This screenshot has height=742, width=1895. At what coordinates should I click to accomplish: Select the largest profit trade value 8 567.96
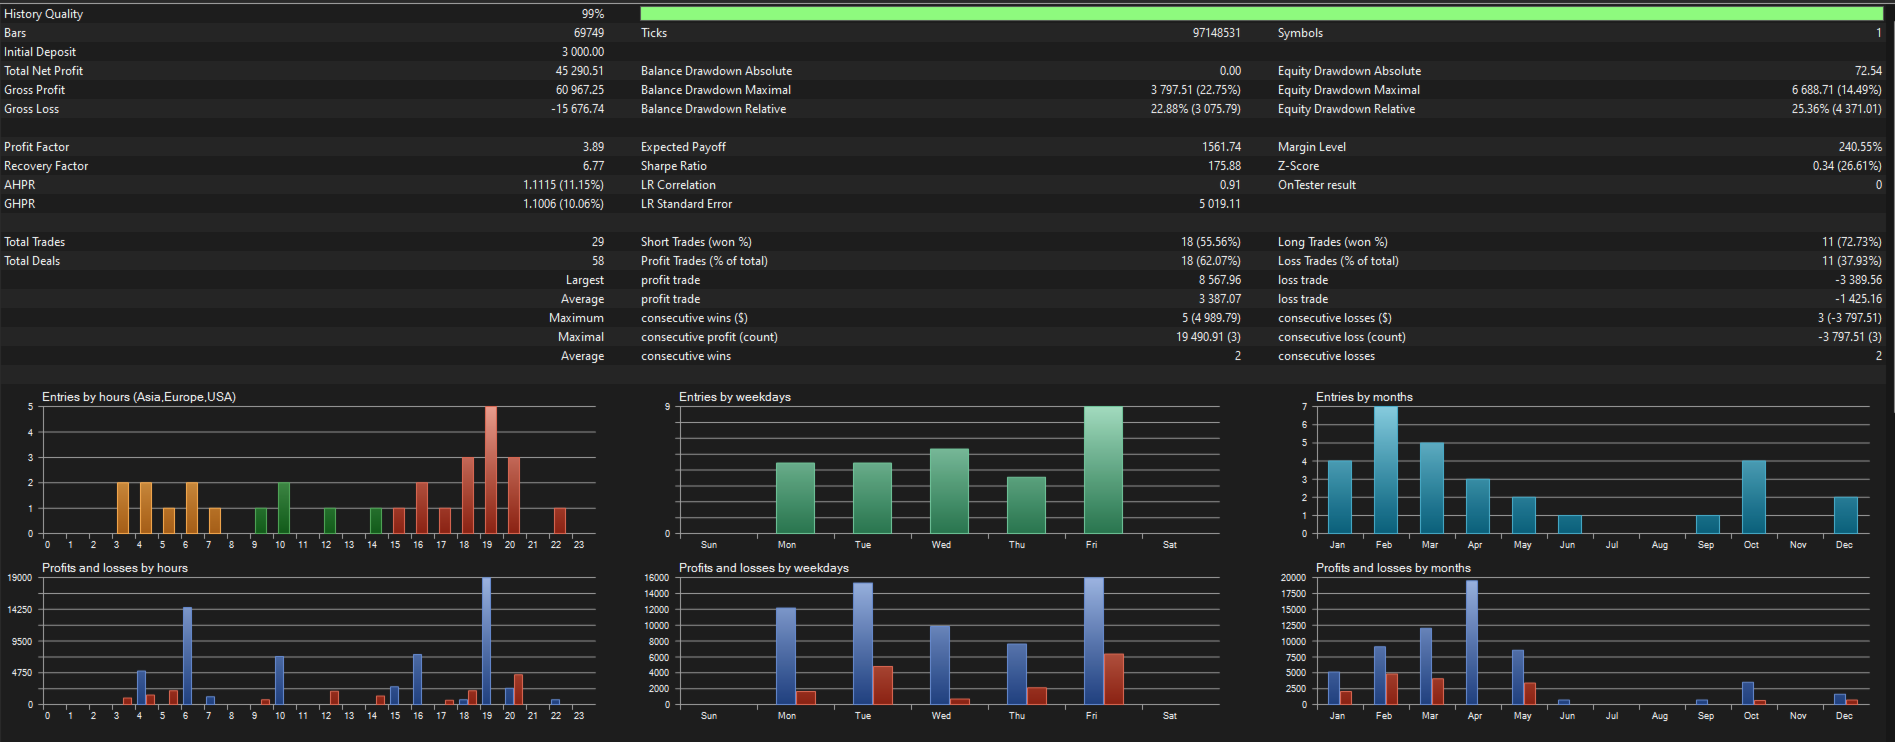tap(1220, 280)
